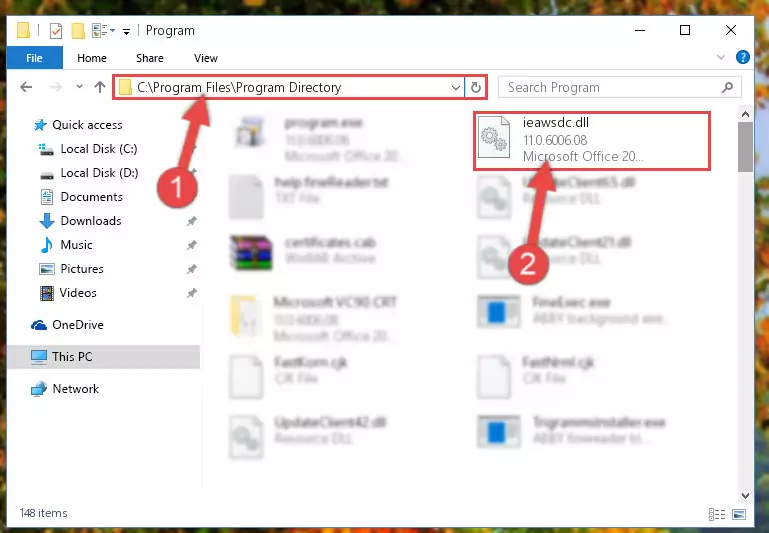Switch to the Home ribbon tab
Viewport: 769px width, 533px height.
(92, 58)
